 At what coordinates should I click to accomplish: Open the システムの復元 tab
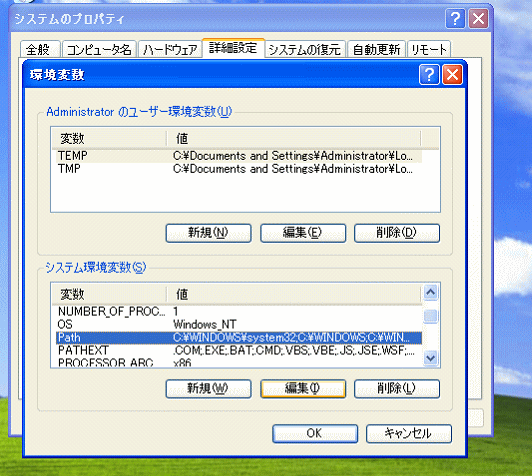click(x=305, y=50)
